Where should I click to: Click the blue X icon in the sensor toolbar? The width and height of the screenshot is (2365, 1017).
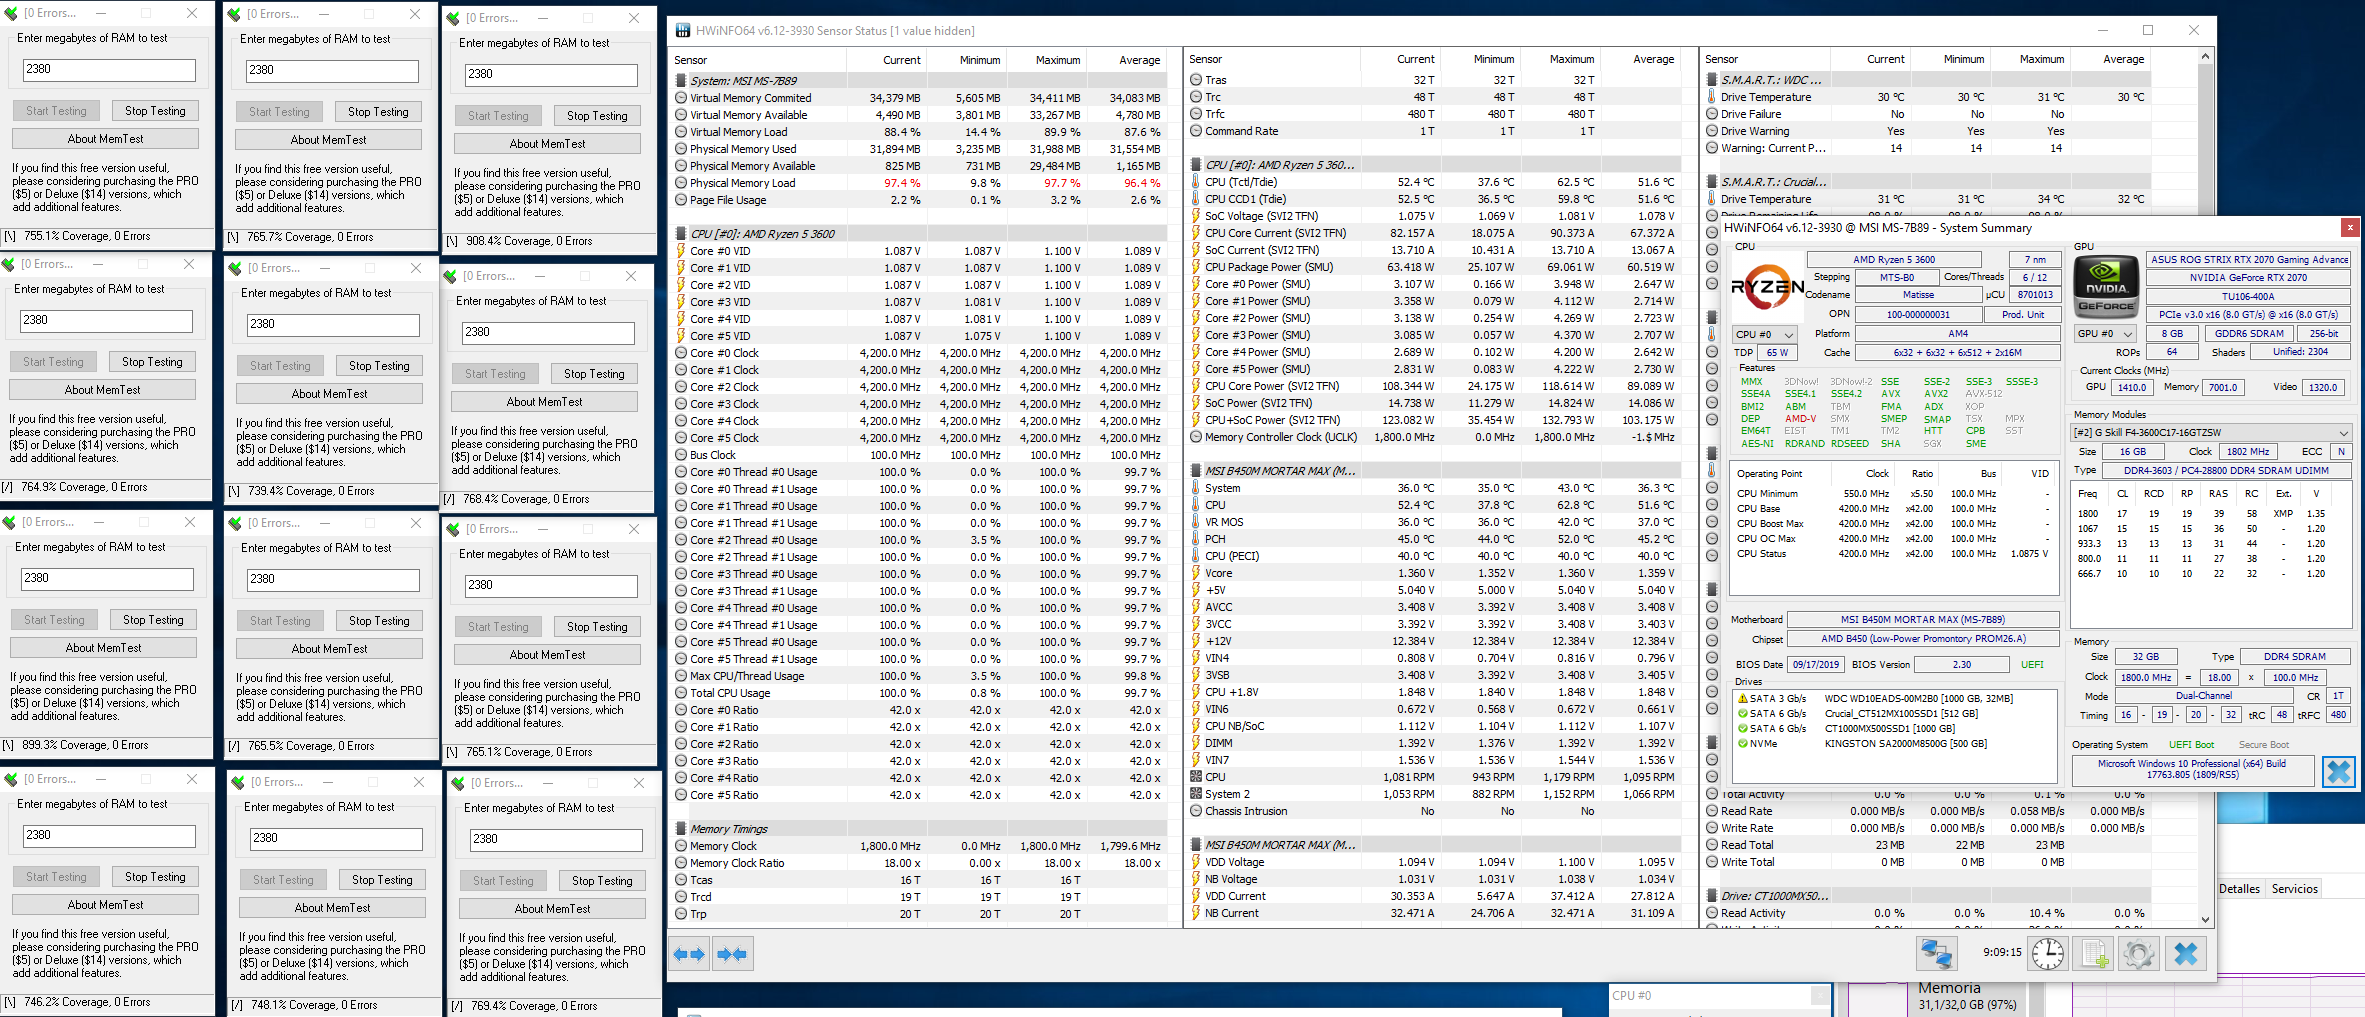pyautogui.click(x=2186, y=953)
